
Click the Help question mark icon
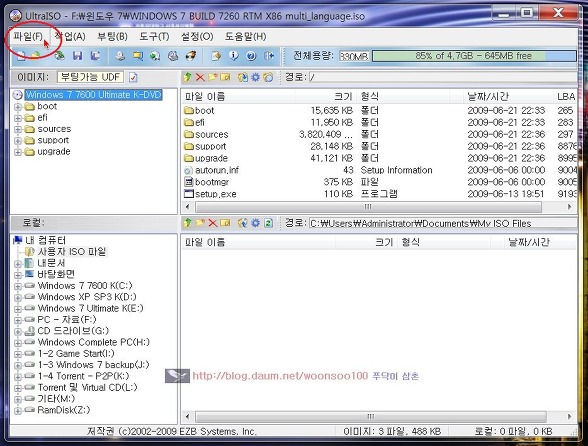click(x=251, y=56)
